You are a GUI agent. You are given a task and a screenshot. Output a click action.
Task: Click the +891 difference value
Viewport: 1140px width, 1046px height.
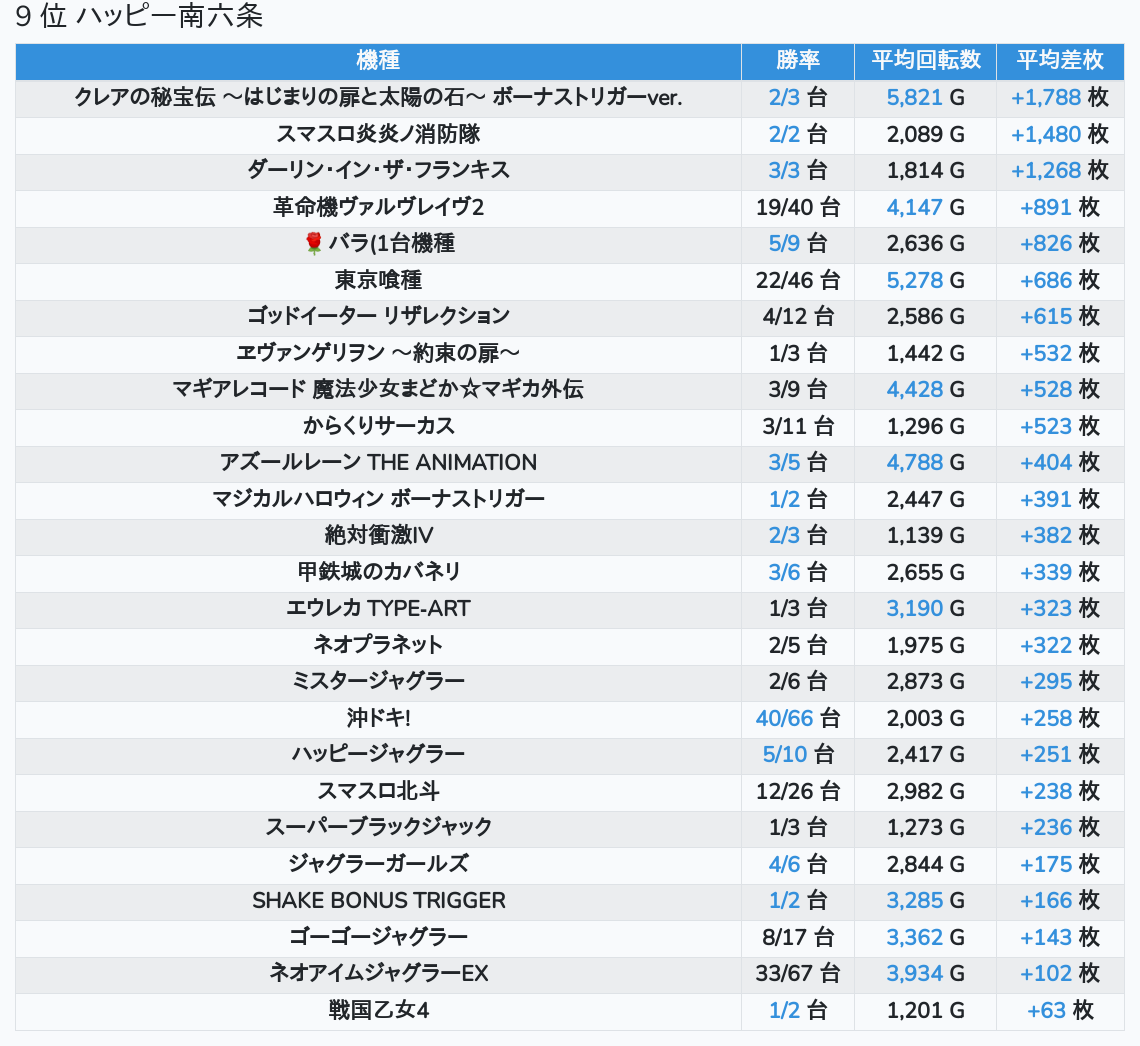click(1046, 207)
